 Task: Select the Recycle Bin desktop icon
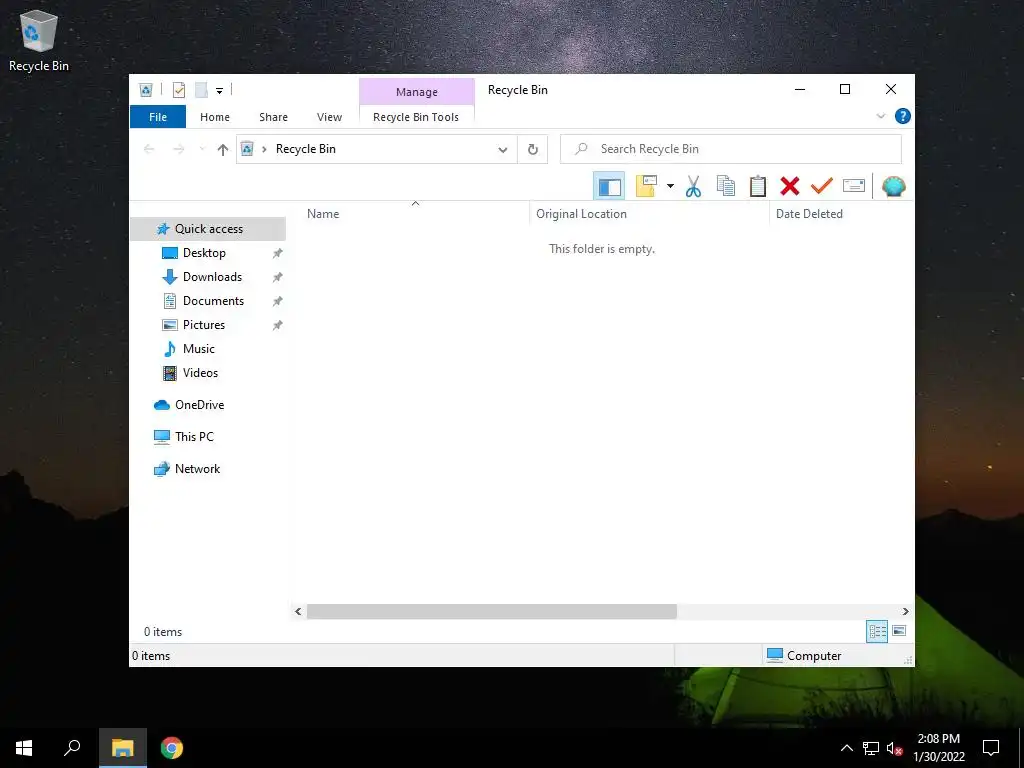[x=39, y=41]
